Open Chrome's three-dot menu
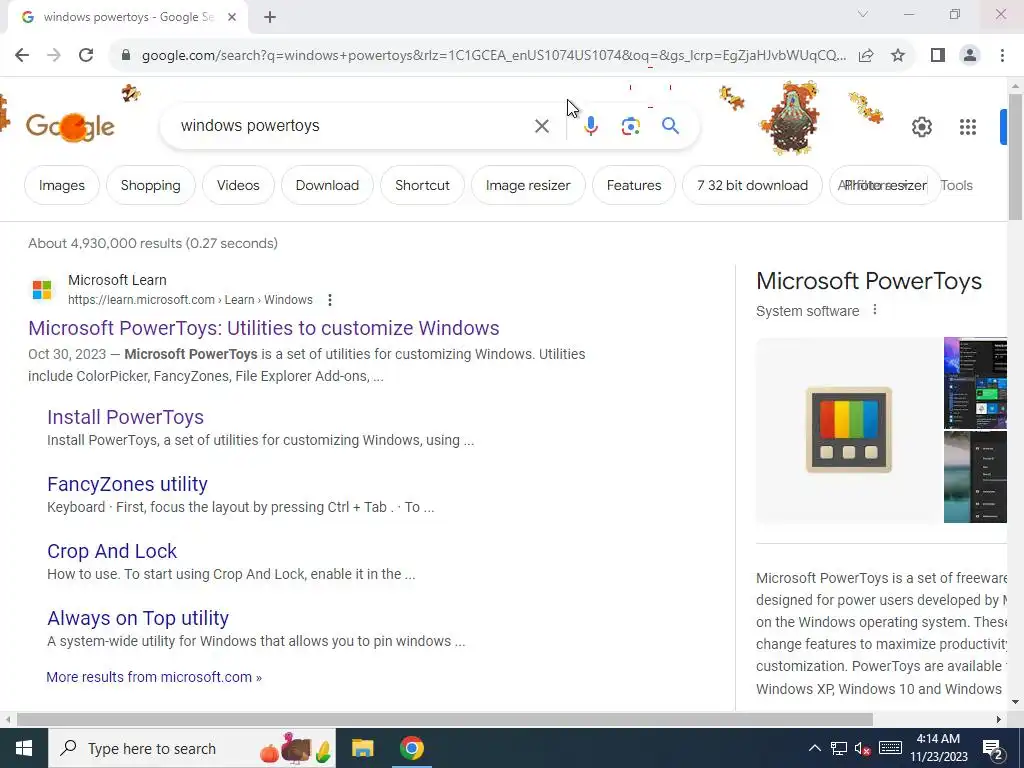Image resolution: width=1024 pixels, height=768 pixels. [1002, 55]
